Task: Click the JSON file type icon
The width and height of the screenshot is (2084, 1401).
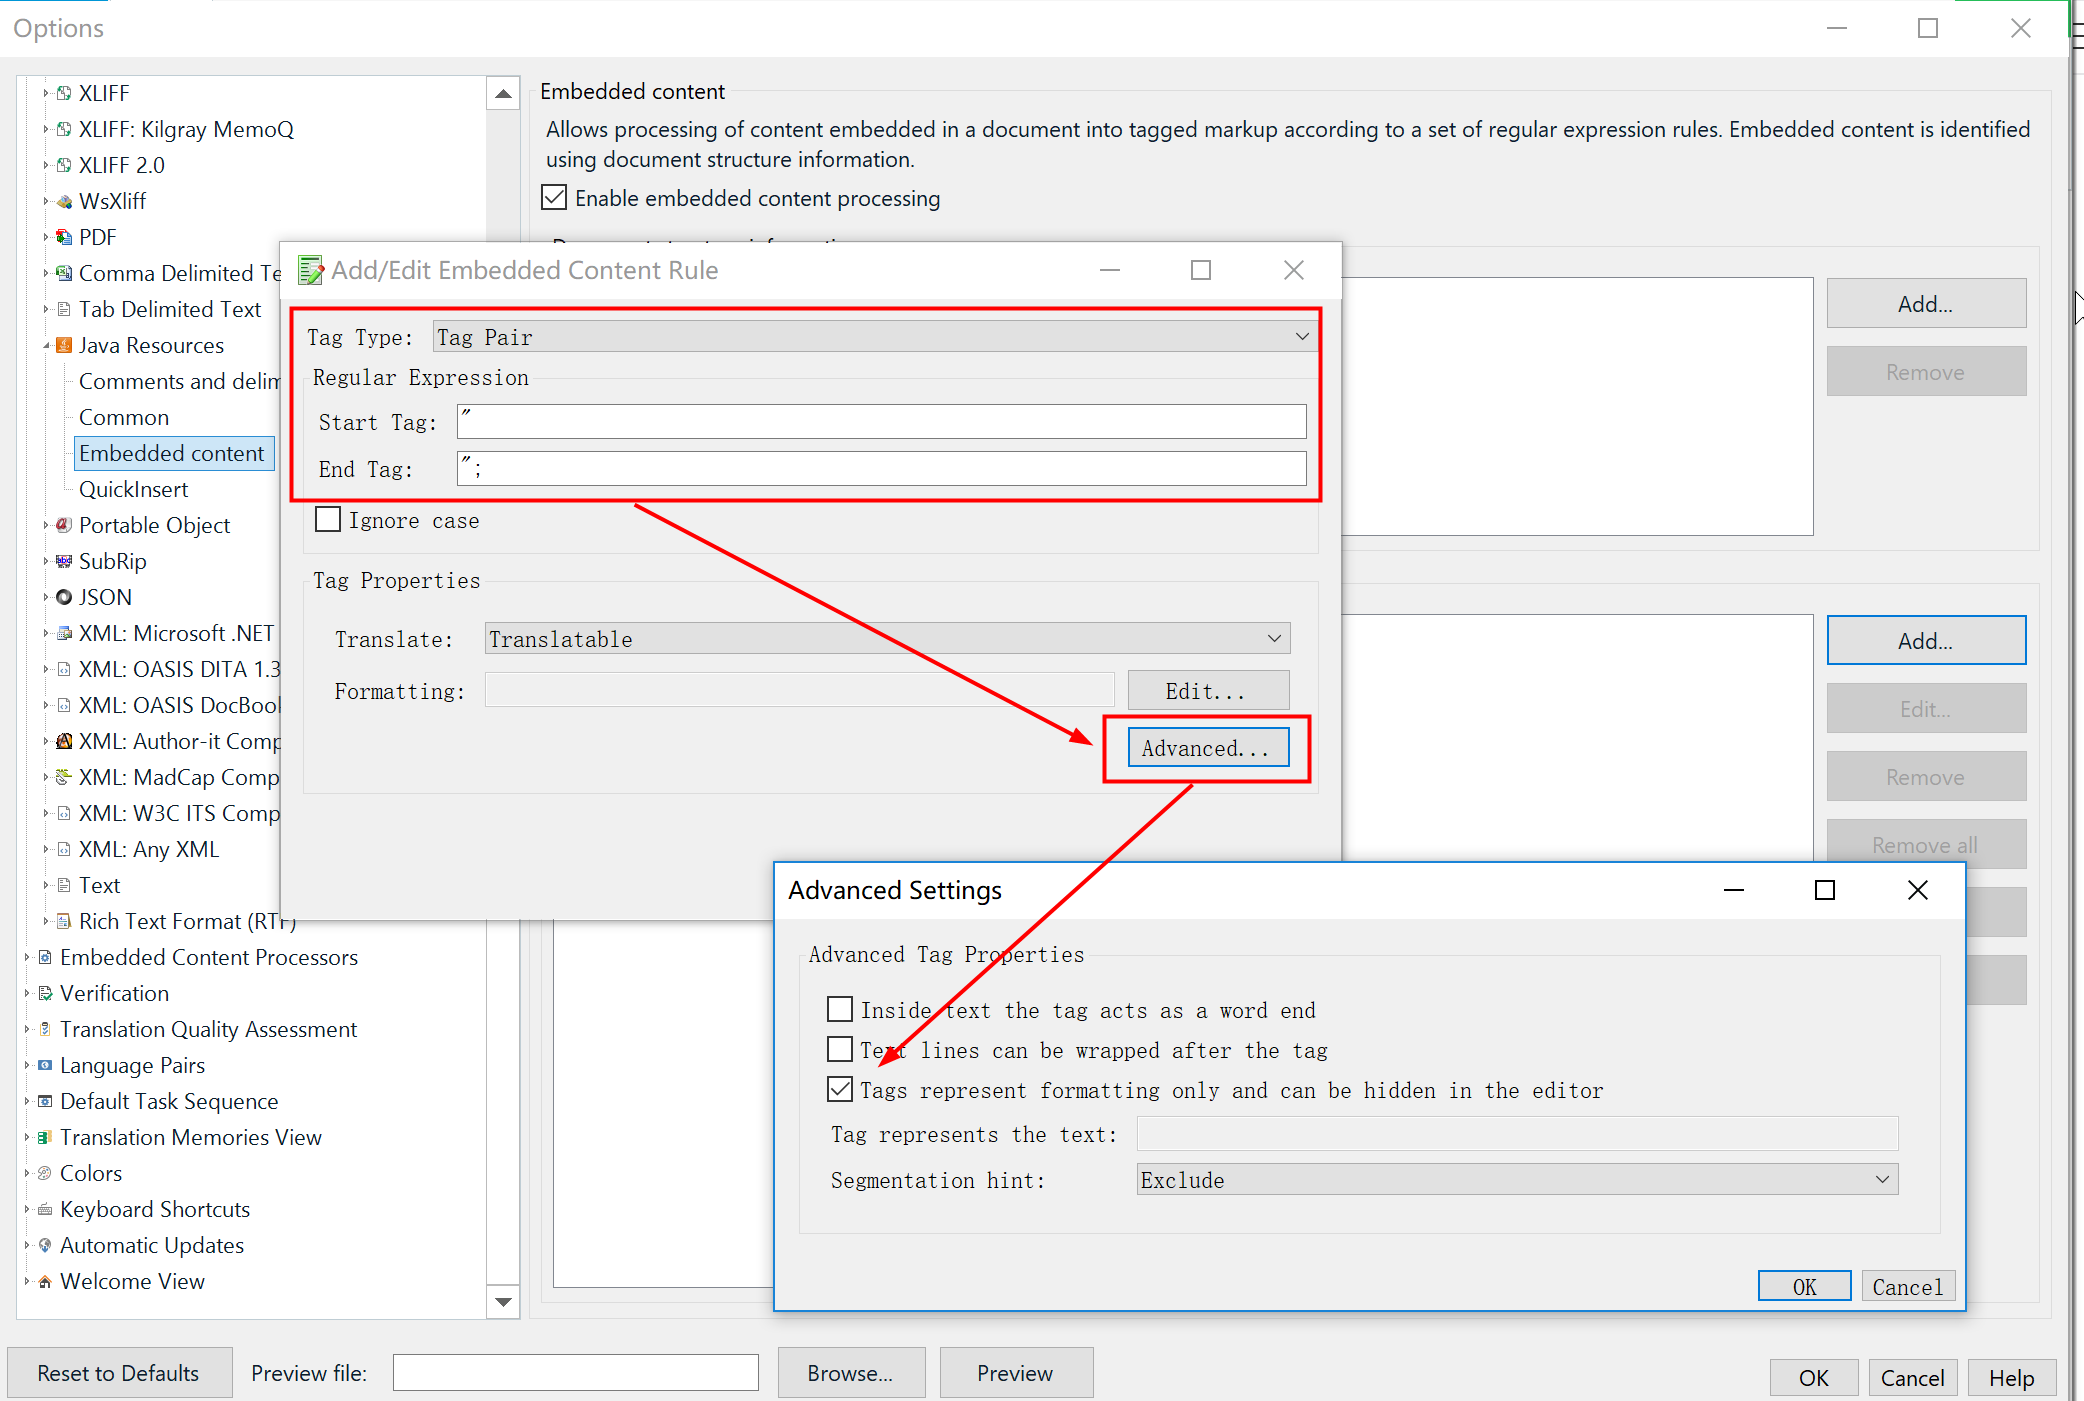Action: point(64,597)
